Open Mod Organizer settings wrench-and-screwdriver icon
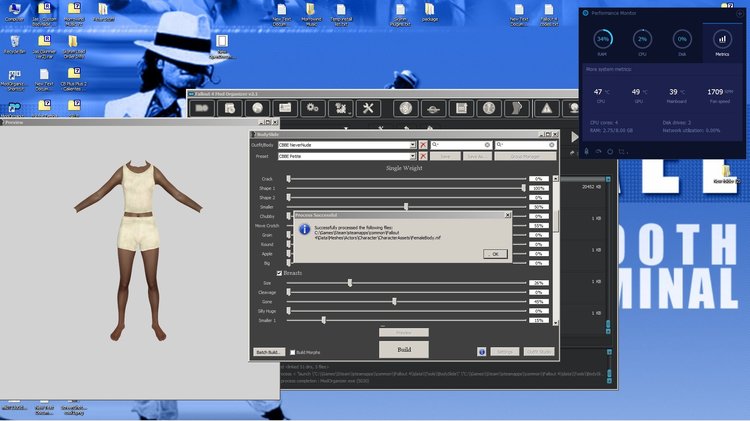The image size is (750, 421). tap(368, 109)
